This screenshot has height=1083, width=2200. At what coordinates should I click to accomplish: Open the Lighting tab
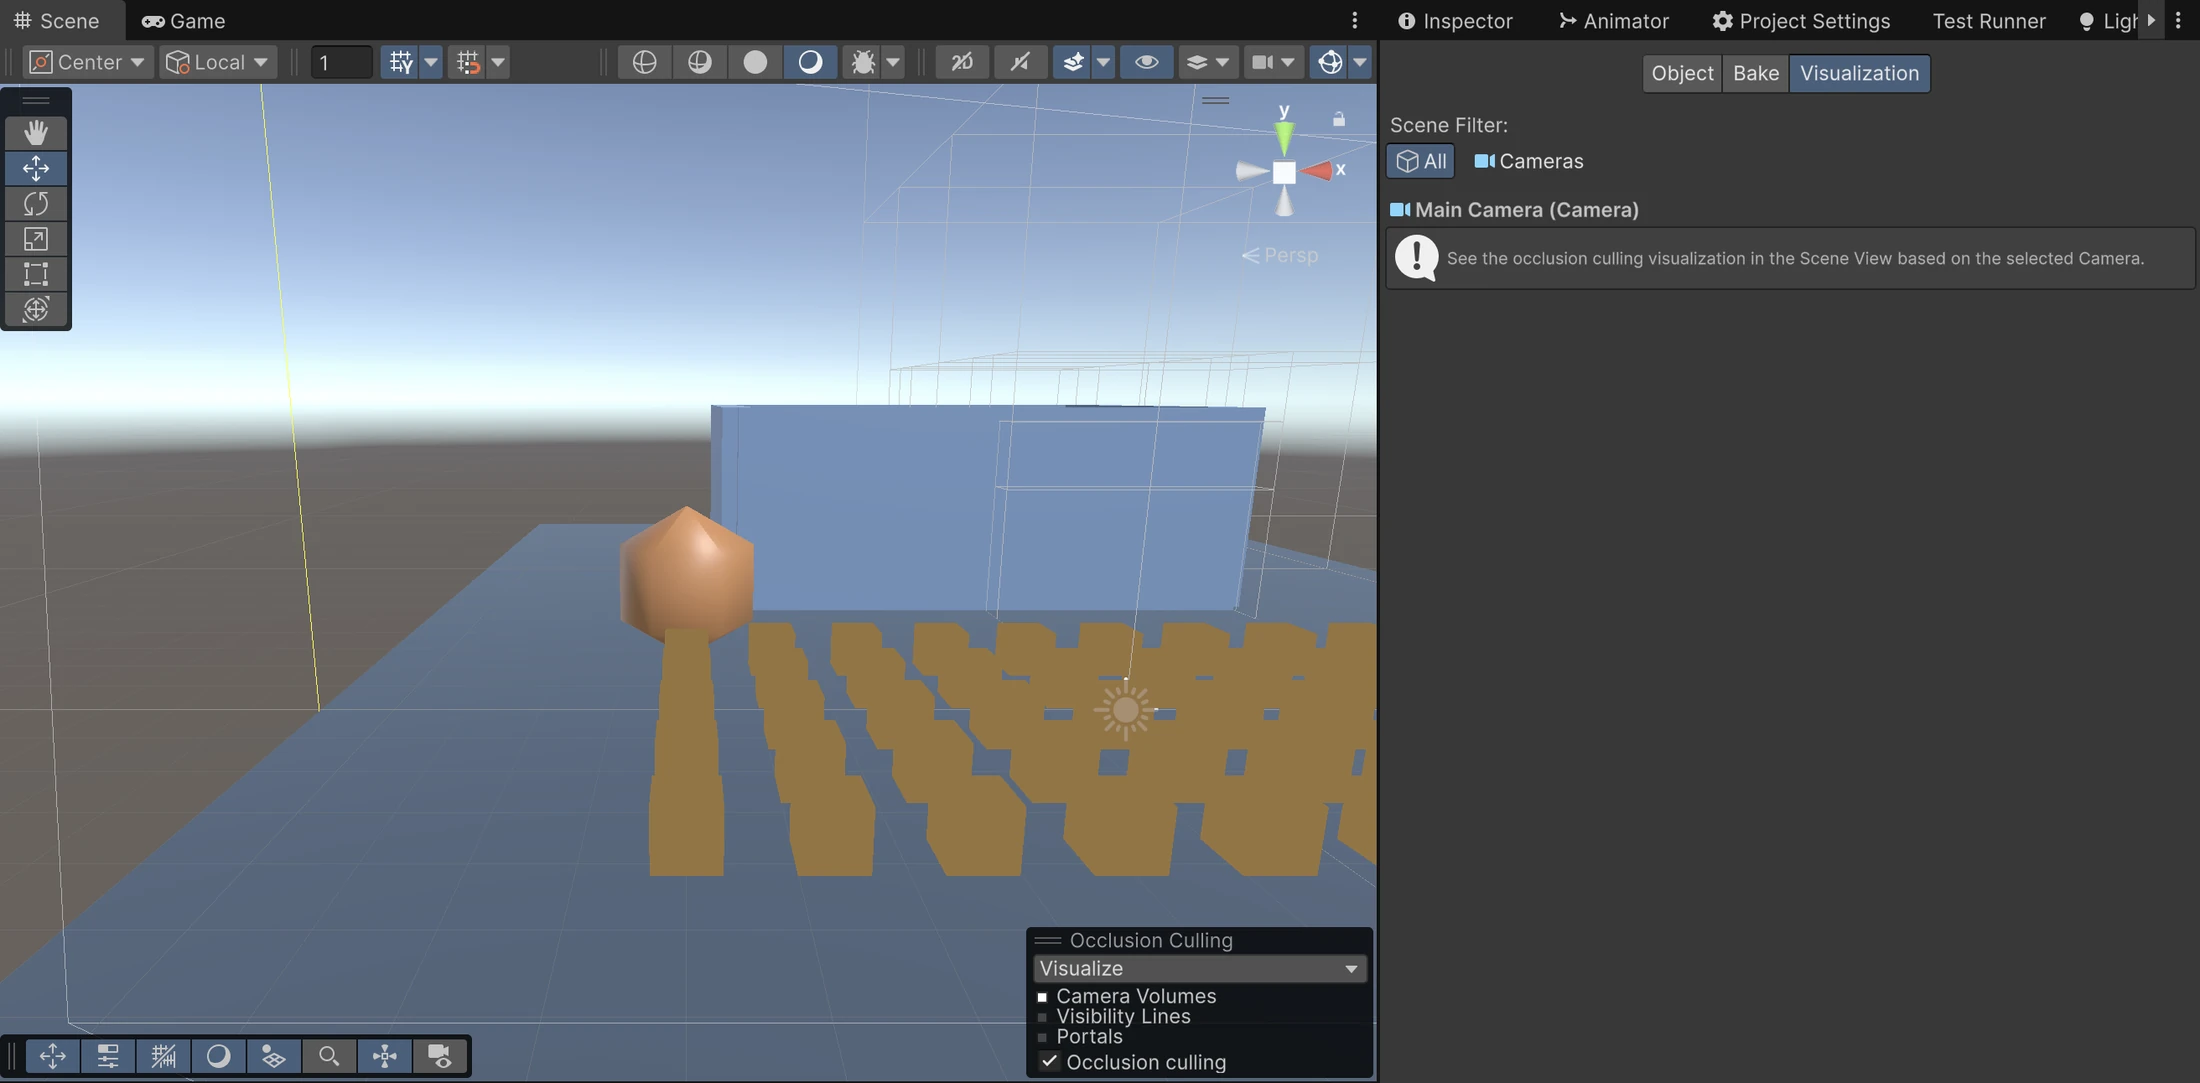pos(2108,20)
